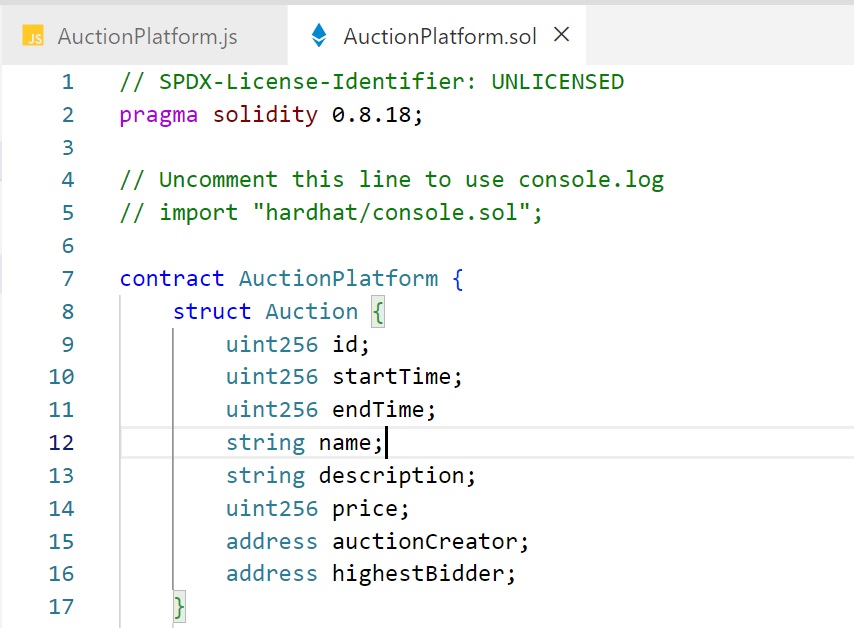
Task: Click the SPDX-License-Identifier comment line
Action: pos(371,82)
